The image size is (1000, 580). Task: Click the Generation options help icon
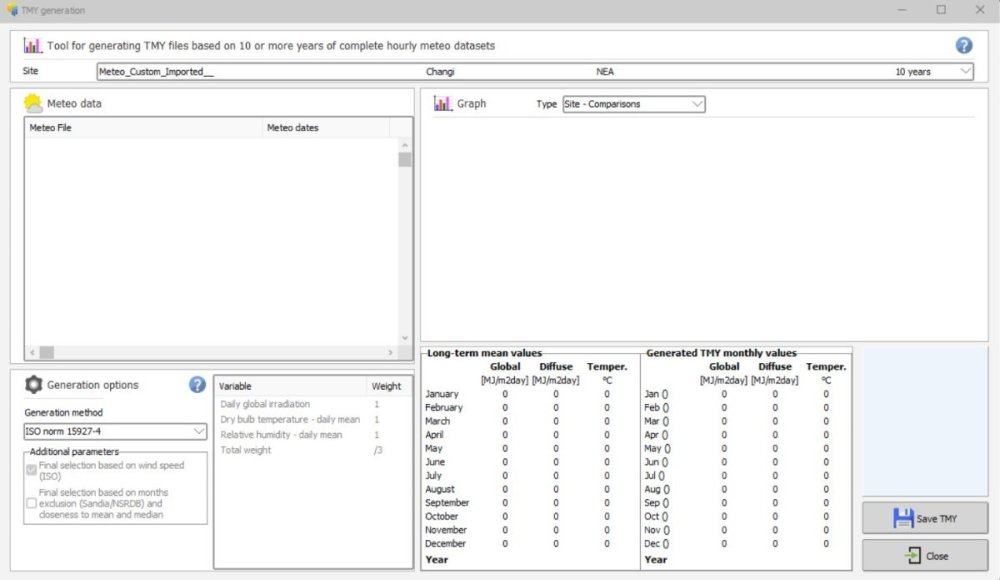[197, 384]
